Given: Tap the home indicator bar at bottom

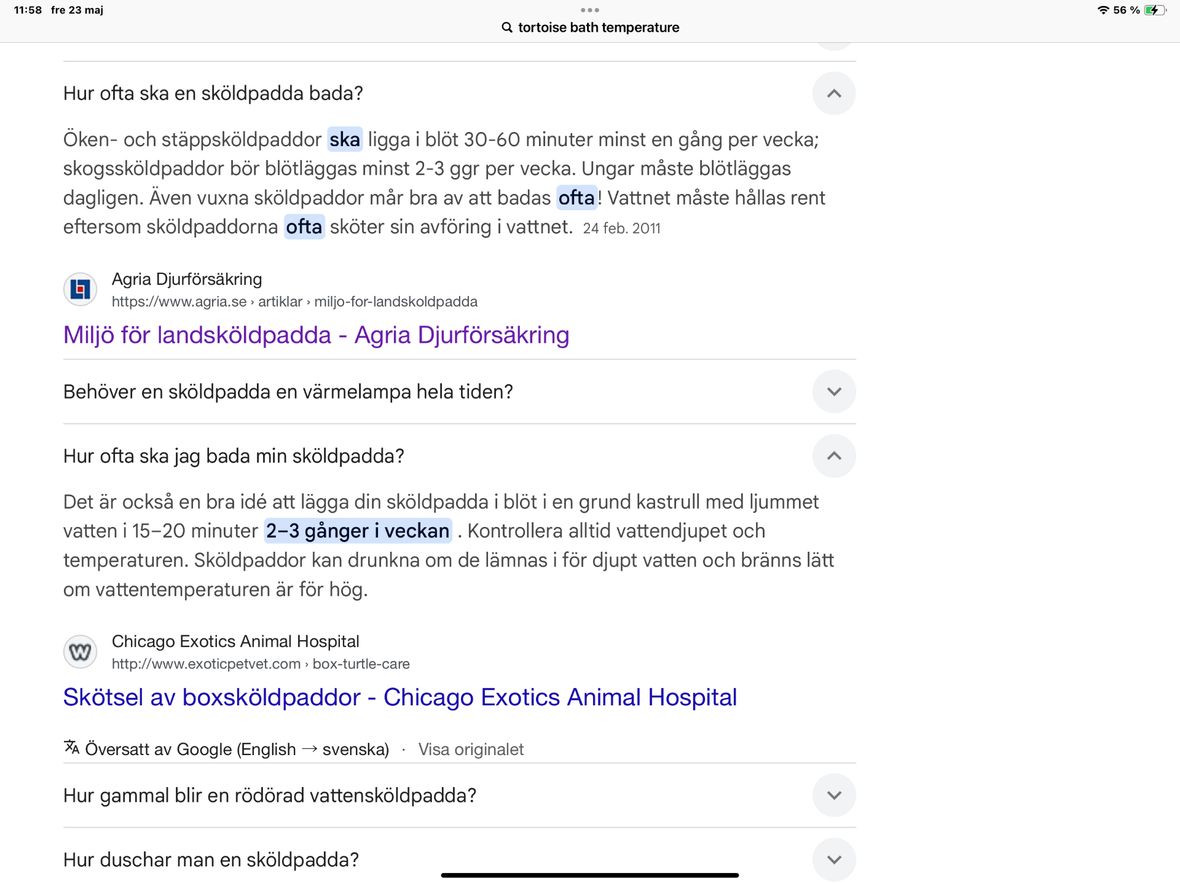Looking at the screenshot, I should click(590, 875).
